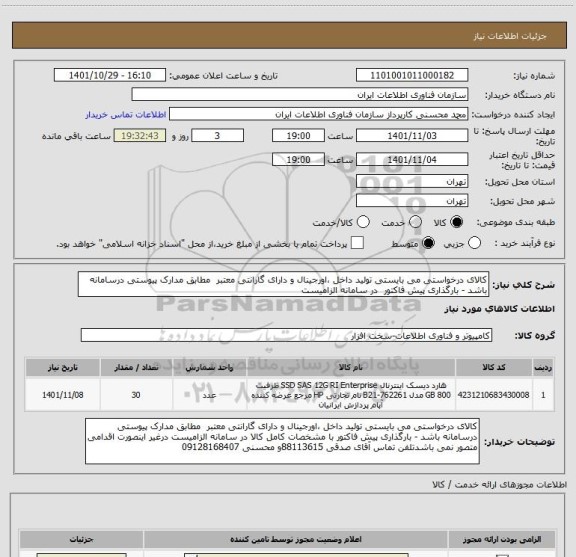Click the price validity time field 19:00
Image resolution: width=576 pixels, height=557 pixels.
pos(298,159)
